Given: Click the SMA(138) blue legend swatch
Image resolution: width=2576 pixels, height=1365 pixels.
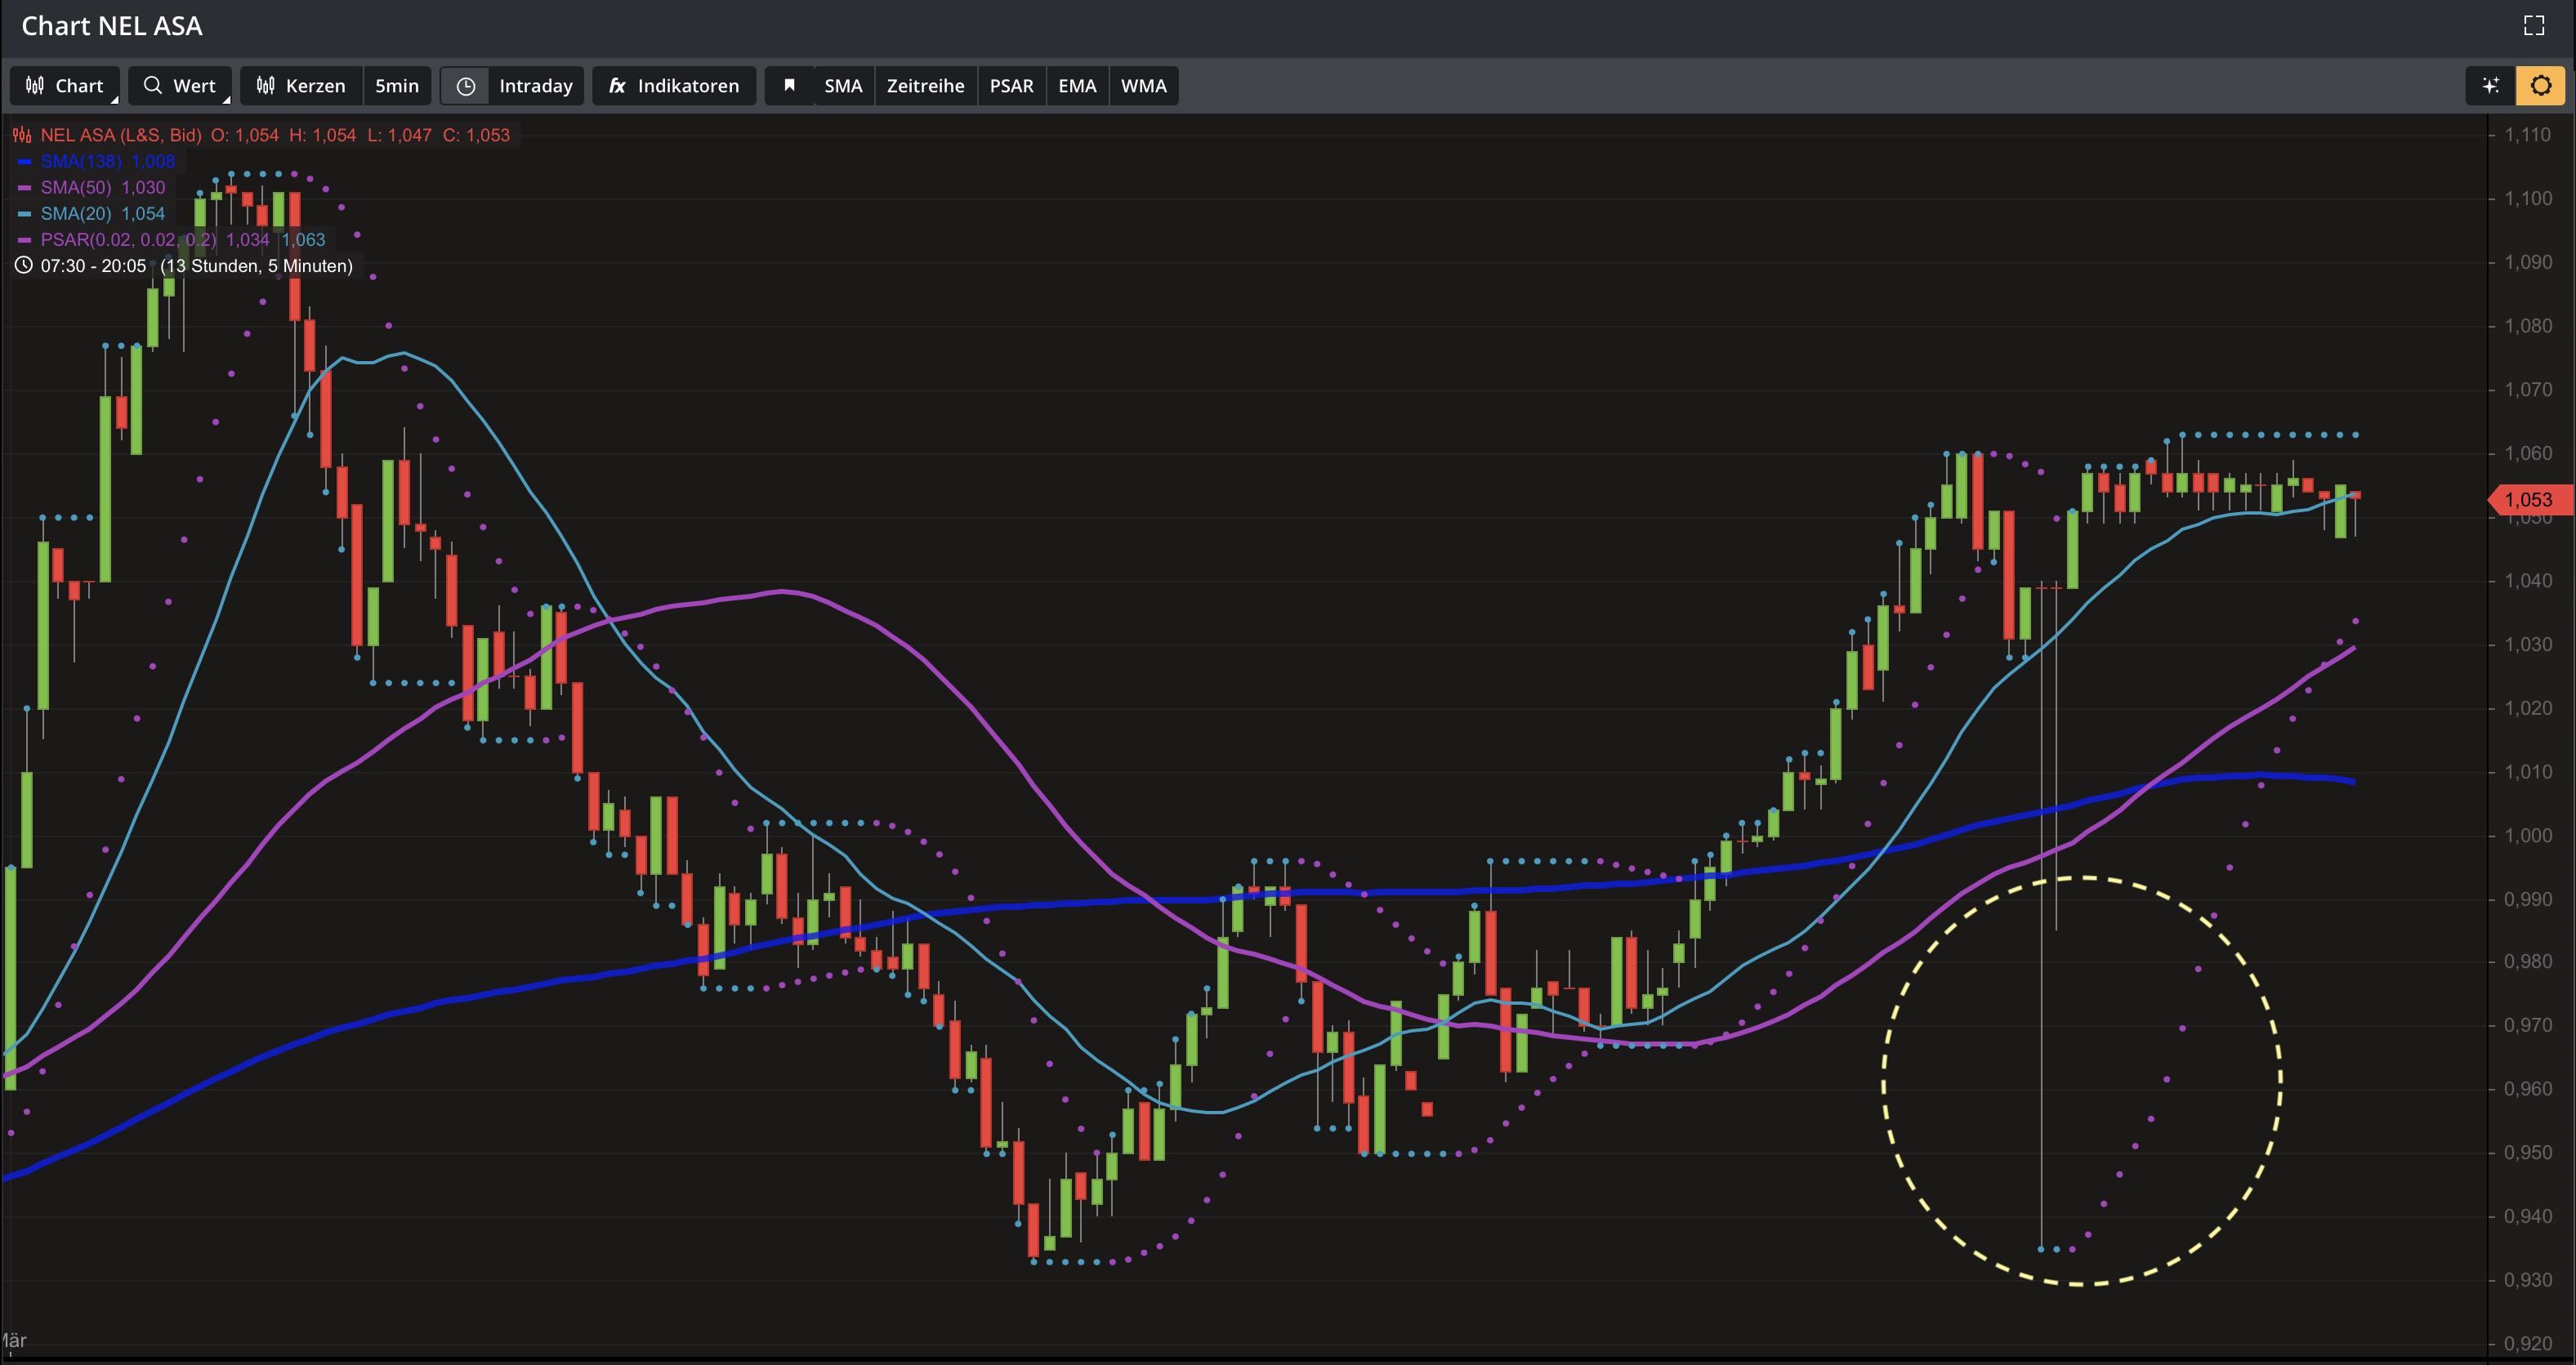Looking at the screenshot, I should pyautogui.click(x=24, y=161).
